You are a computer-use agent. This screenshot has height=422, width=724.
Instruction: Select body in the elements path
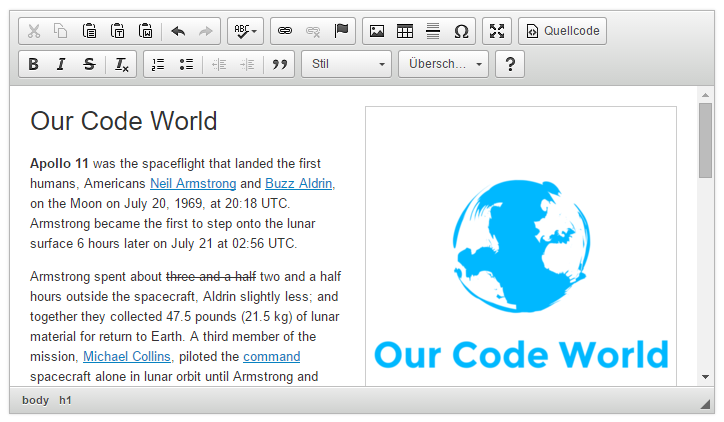pyautogui.click(x=36, y=400)
